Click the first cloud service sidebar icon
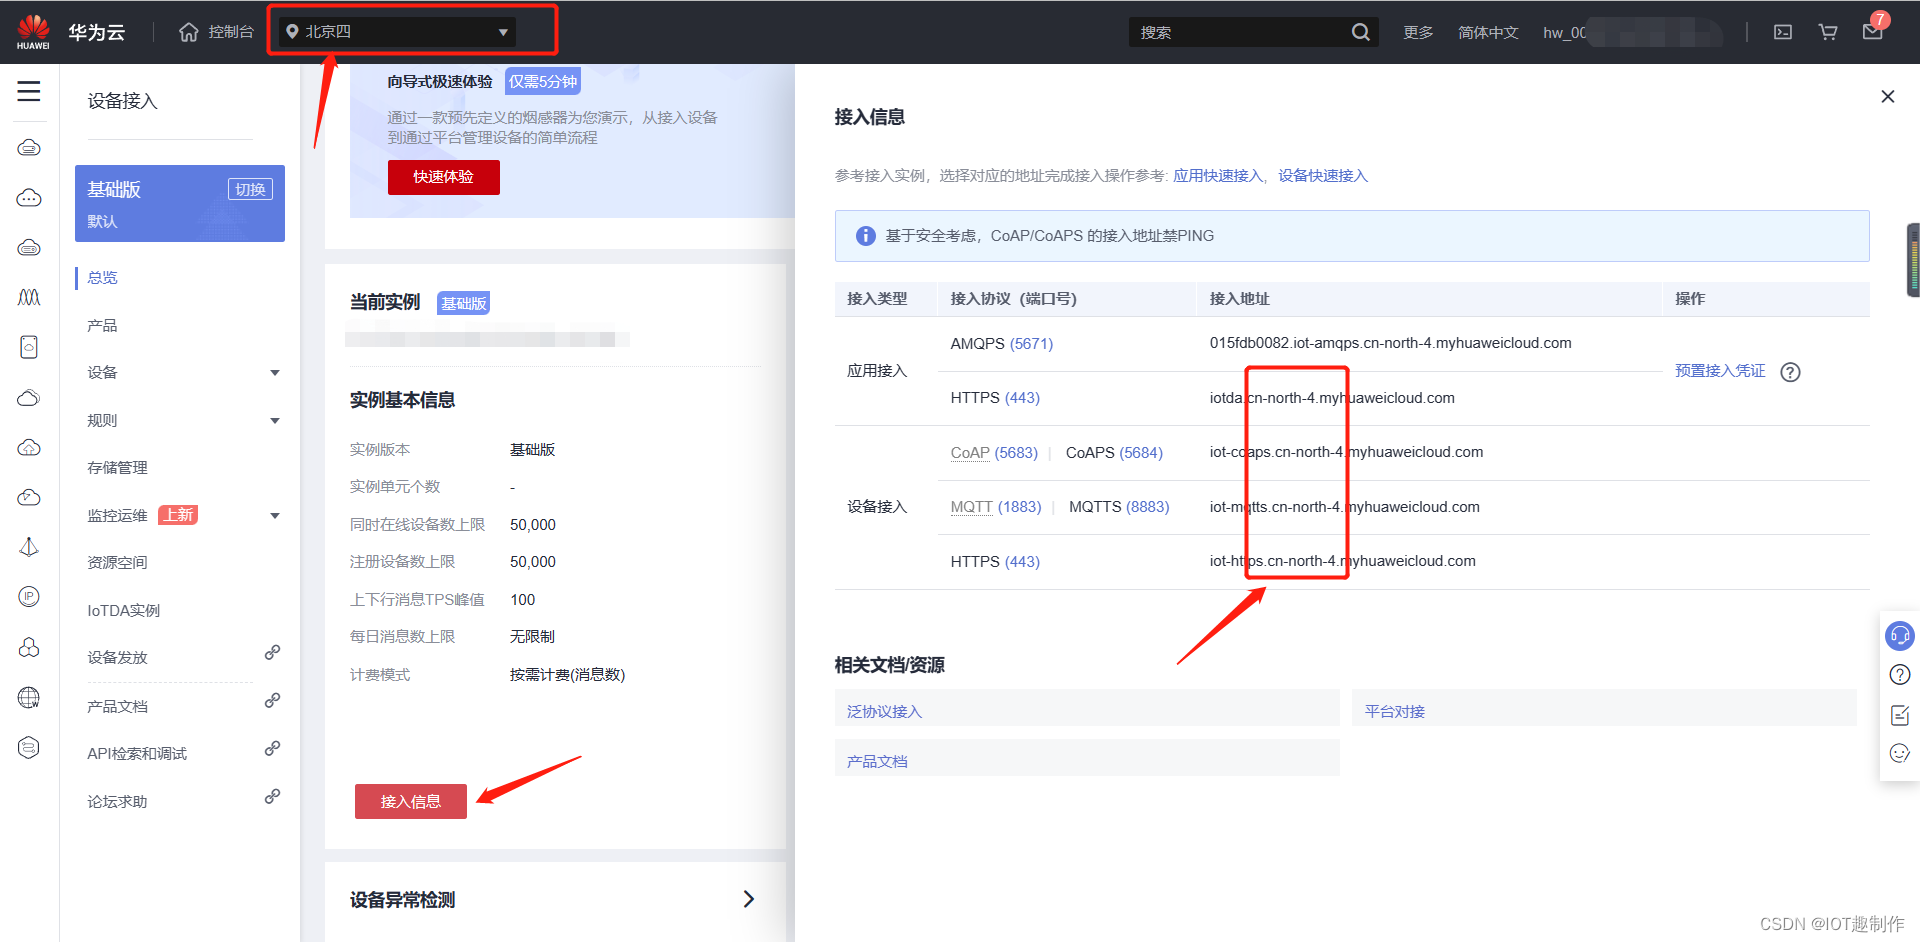The image size is (1920, 942). pos(29,148)
